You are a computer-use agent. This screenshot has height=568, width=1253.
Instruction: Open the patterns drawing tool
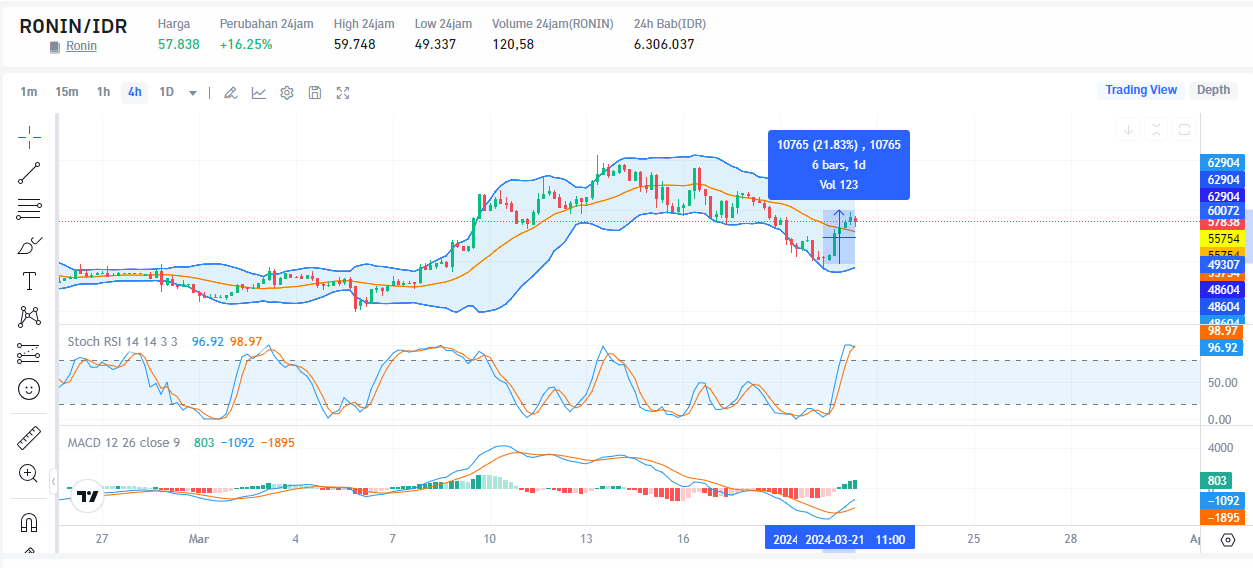(29, 317)
